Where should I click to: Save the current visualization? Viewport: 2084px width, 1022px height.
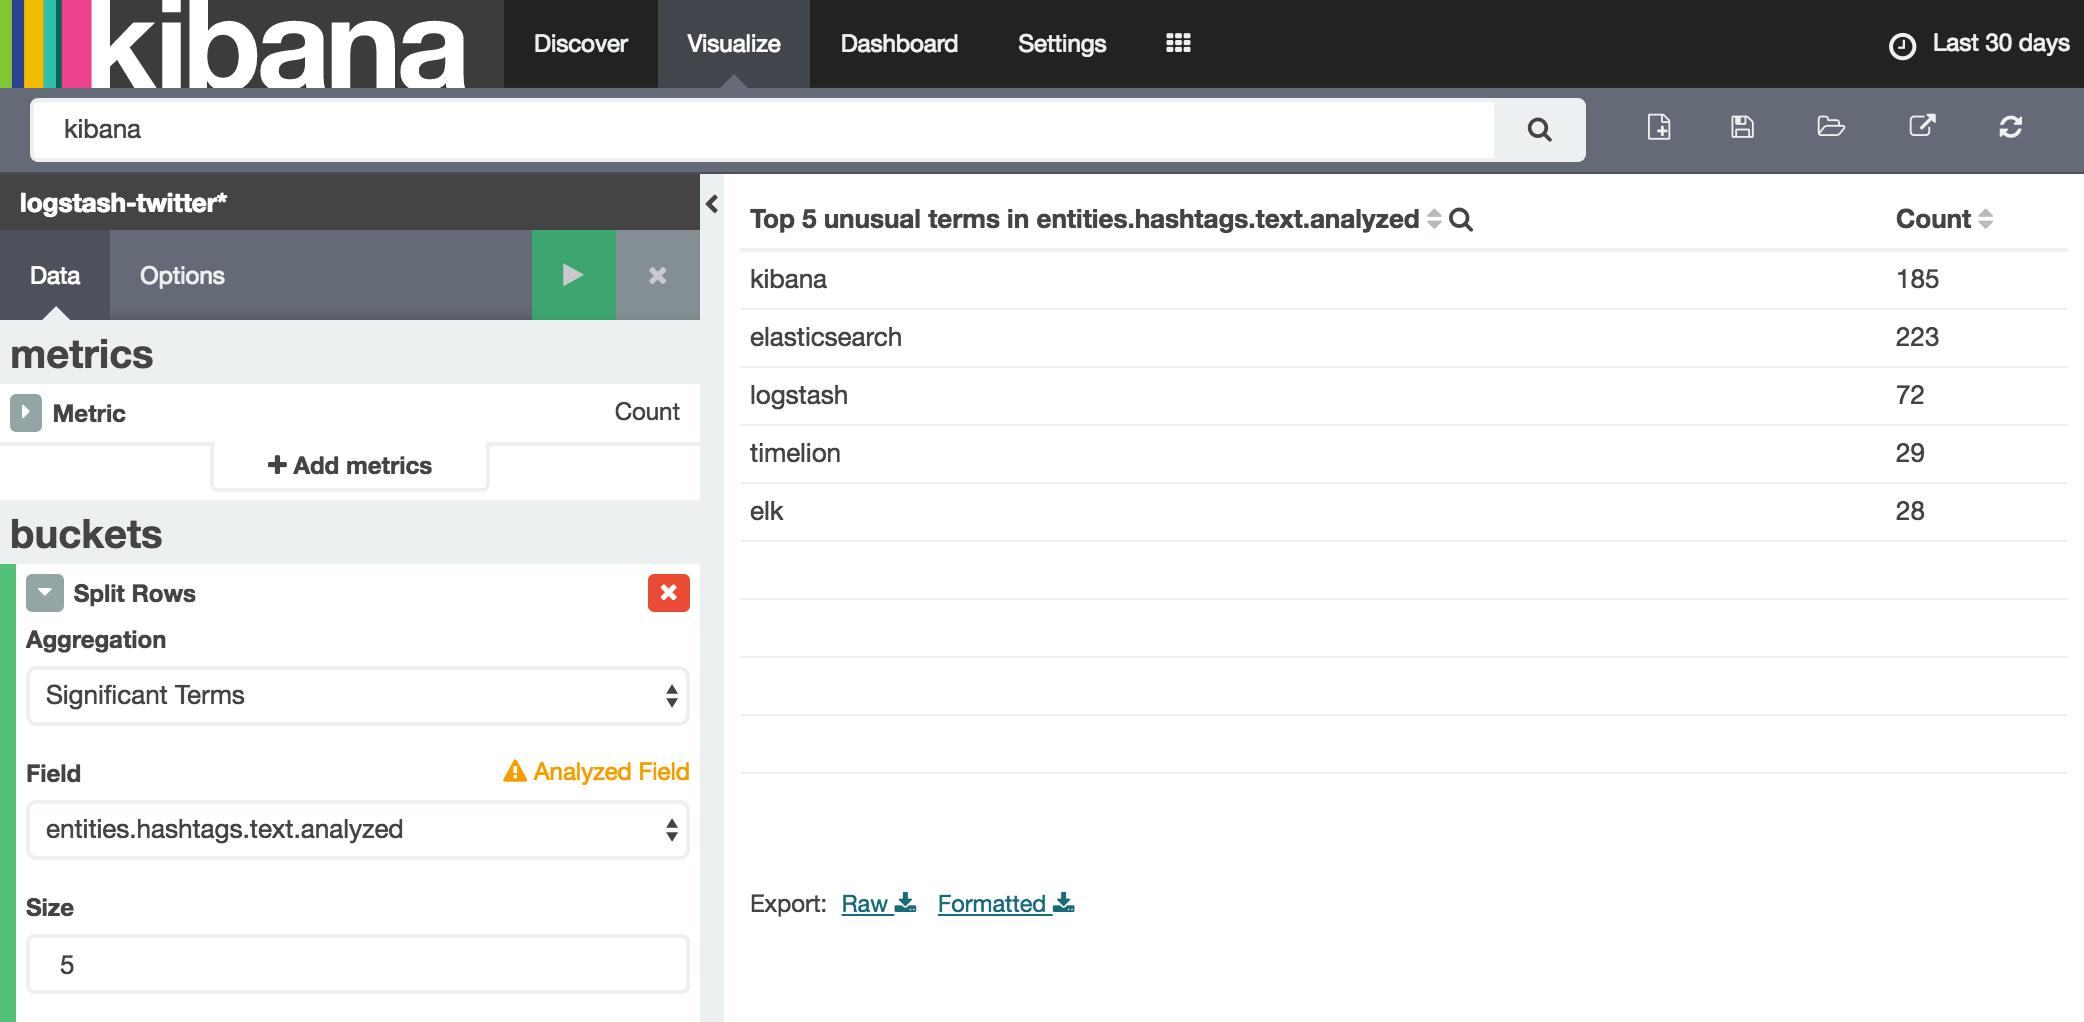click(x=1742, y=128)
